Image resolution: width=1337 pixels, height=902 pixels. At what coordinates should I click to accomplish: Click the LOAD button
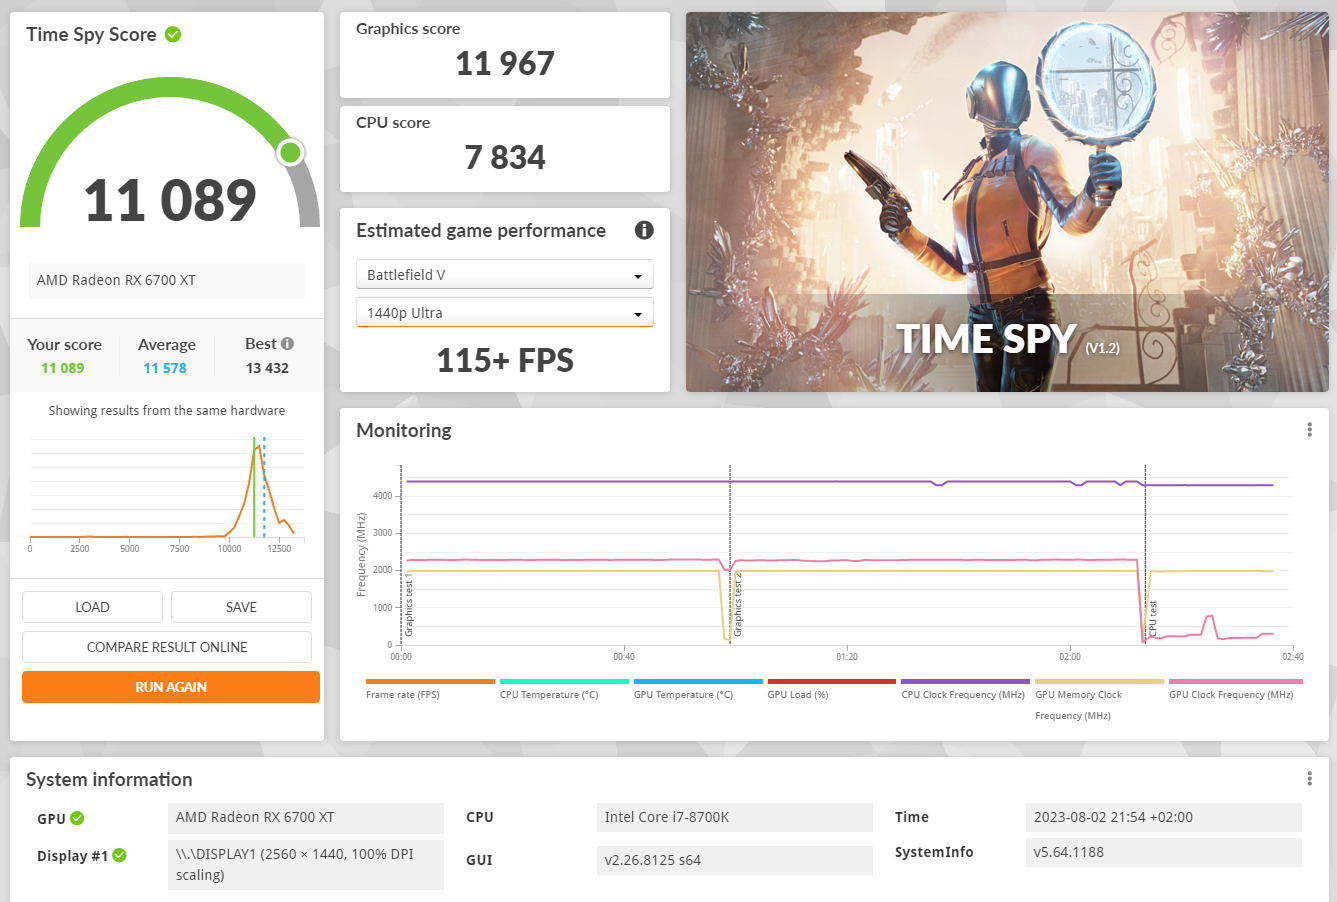pyautogui.click(x=92, y=607)
